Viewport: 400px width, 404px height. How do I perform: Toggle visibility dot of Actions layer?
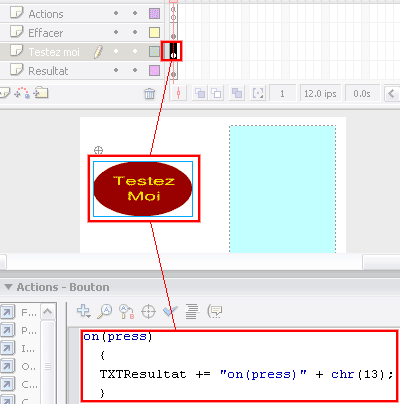point(116,13)
